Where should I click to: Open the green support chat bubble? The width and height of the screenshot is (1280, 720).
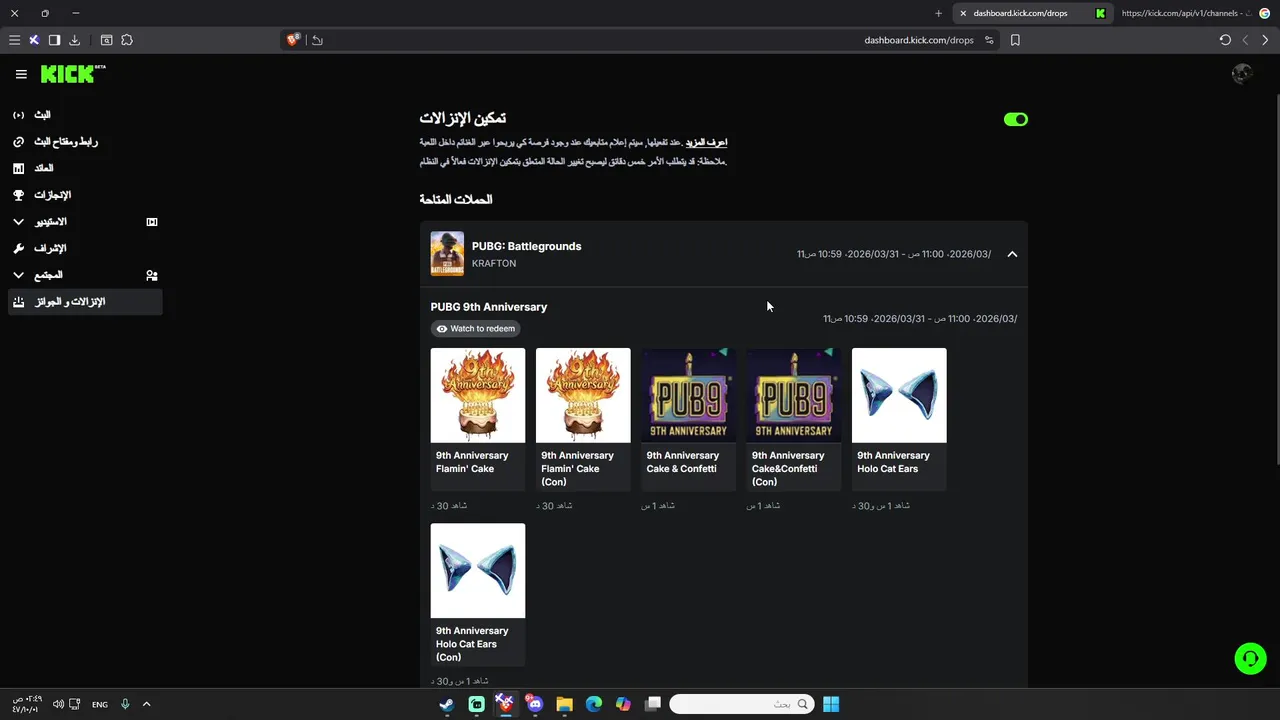(1250, 658)
